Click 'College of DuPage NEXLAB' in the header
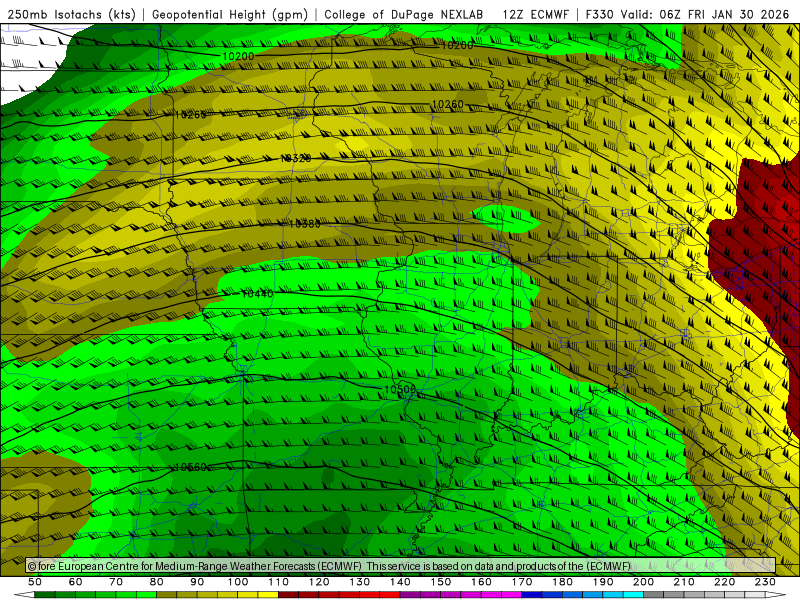The image size is (800, 600). (403, 14)
